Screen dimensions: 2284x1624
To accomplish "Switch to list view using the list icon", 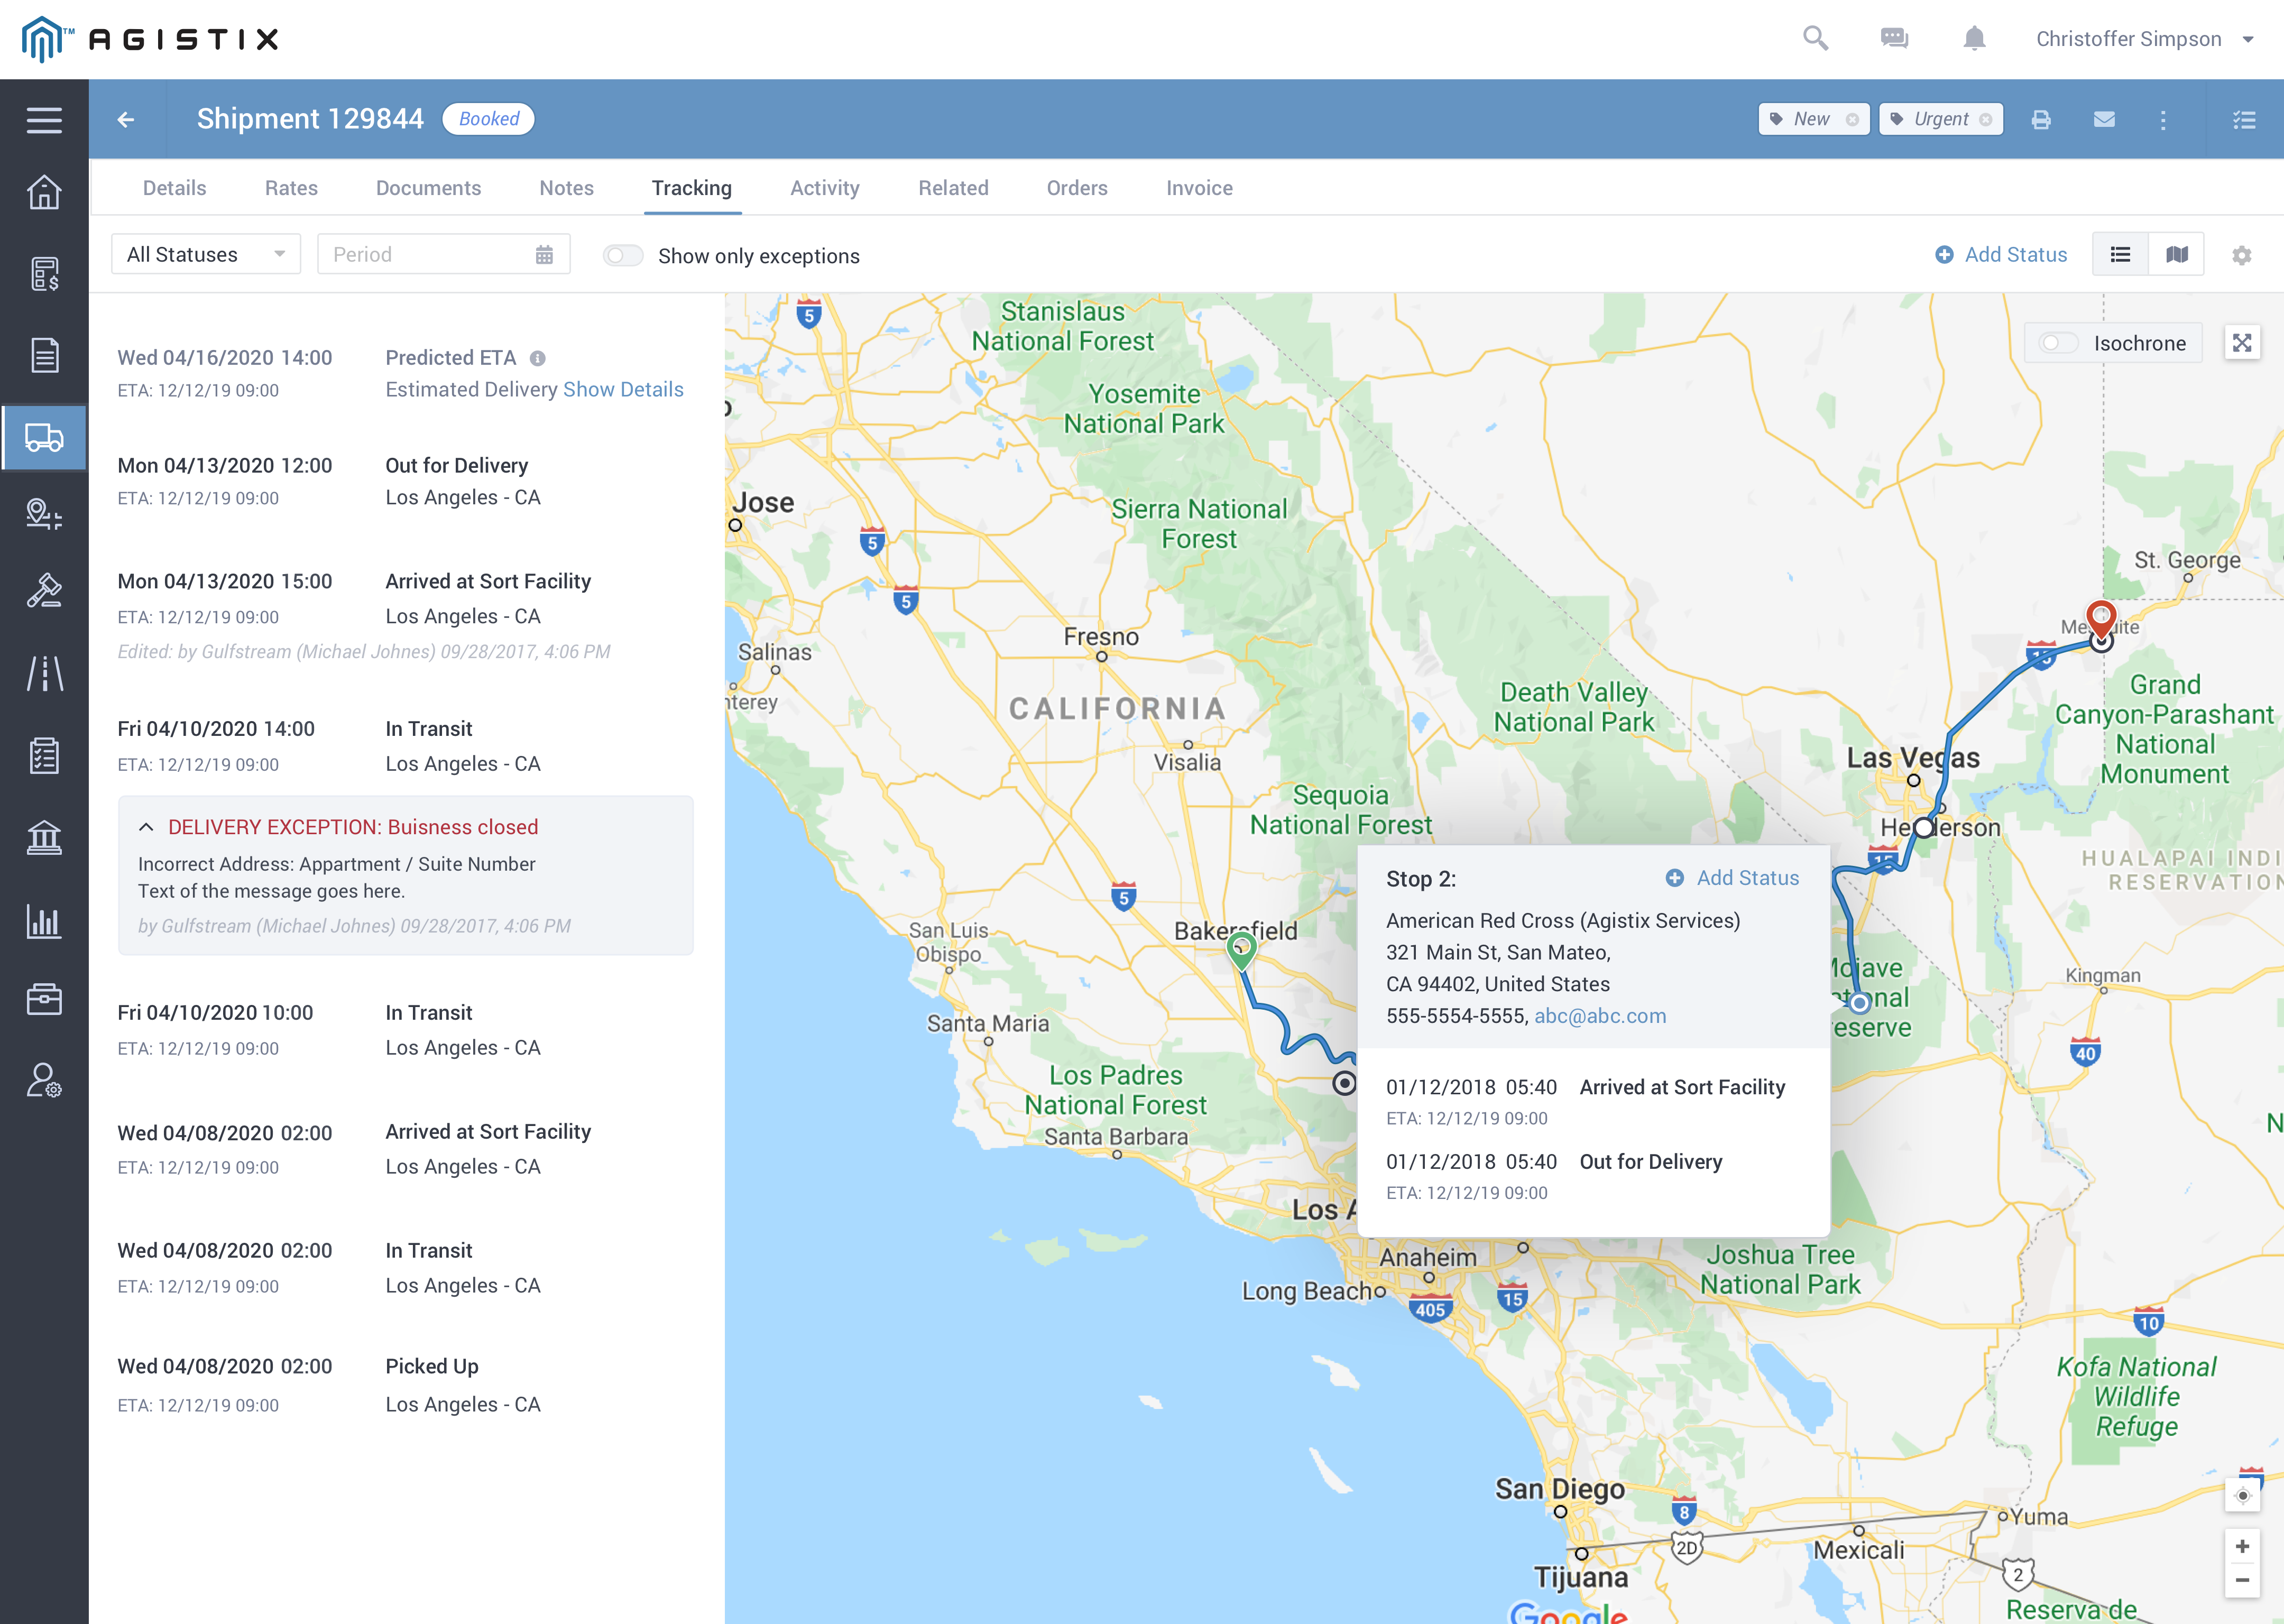I will 2120,253.
